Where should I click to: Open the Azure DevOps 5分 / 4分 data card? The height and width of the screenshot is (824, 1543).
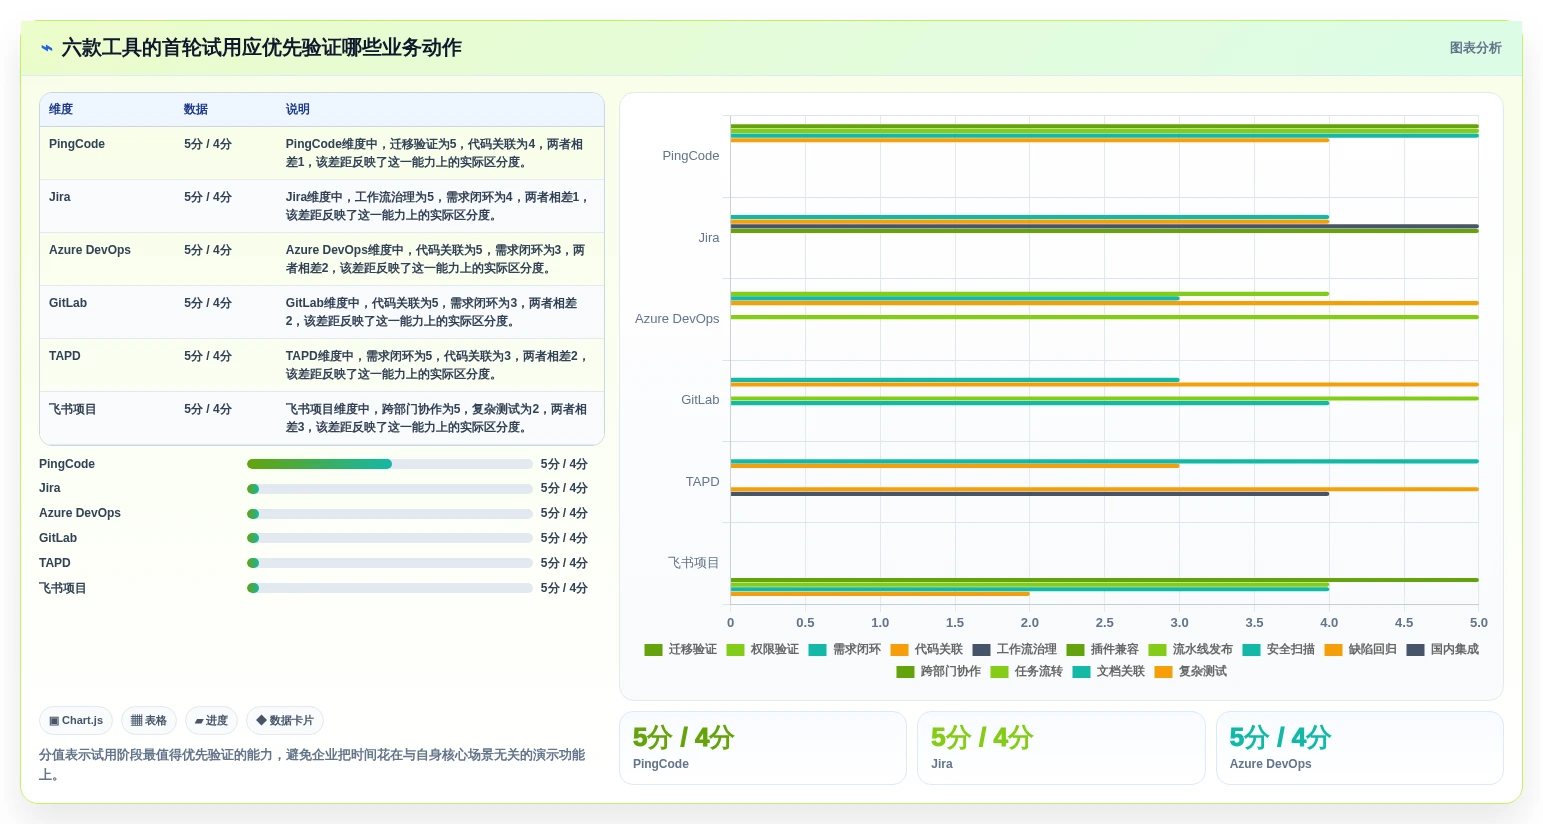click(1360, 748)
